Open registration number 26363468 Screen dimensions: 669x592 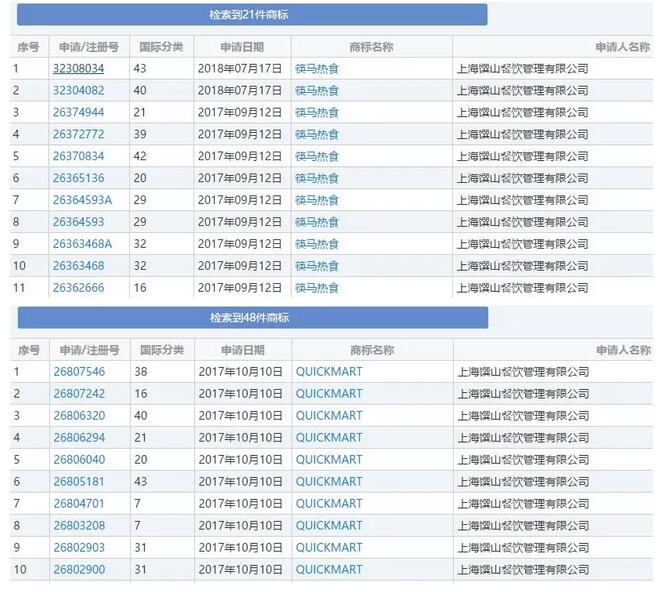(x=78, y=266)
